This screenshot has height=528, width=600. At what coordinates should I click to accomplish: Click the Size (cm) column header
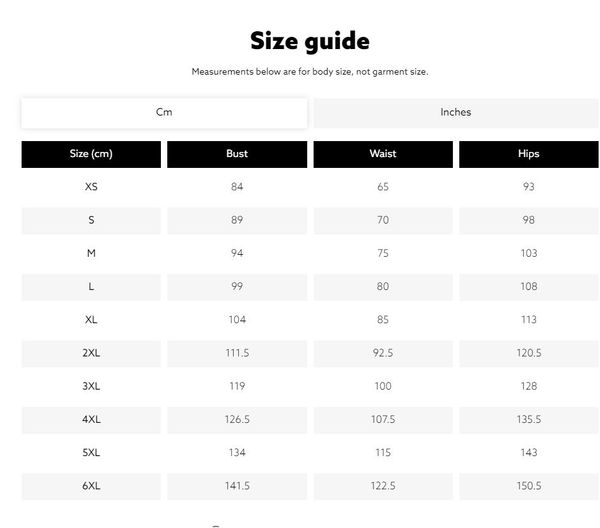point(91,154)
